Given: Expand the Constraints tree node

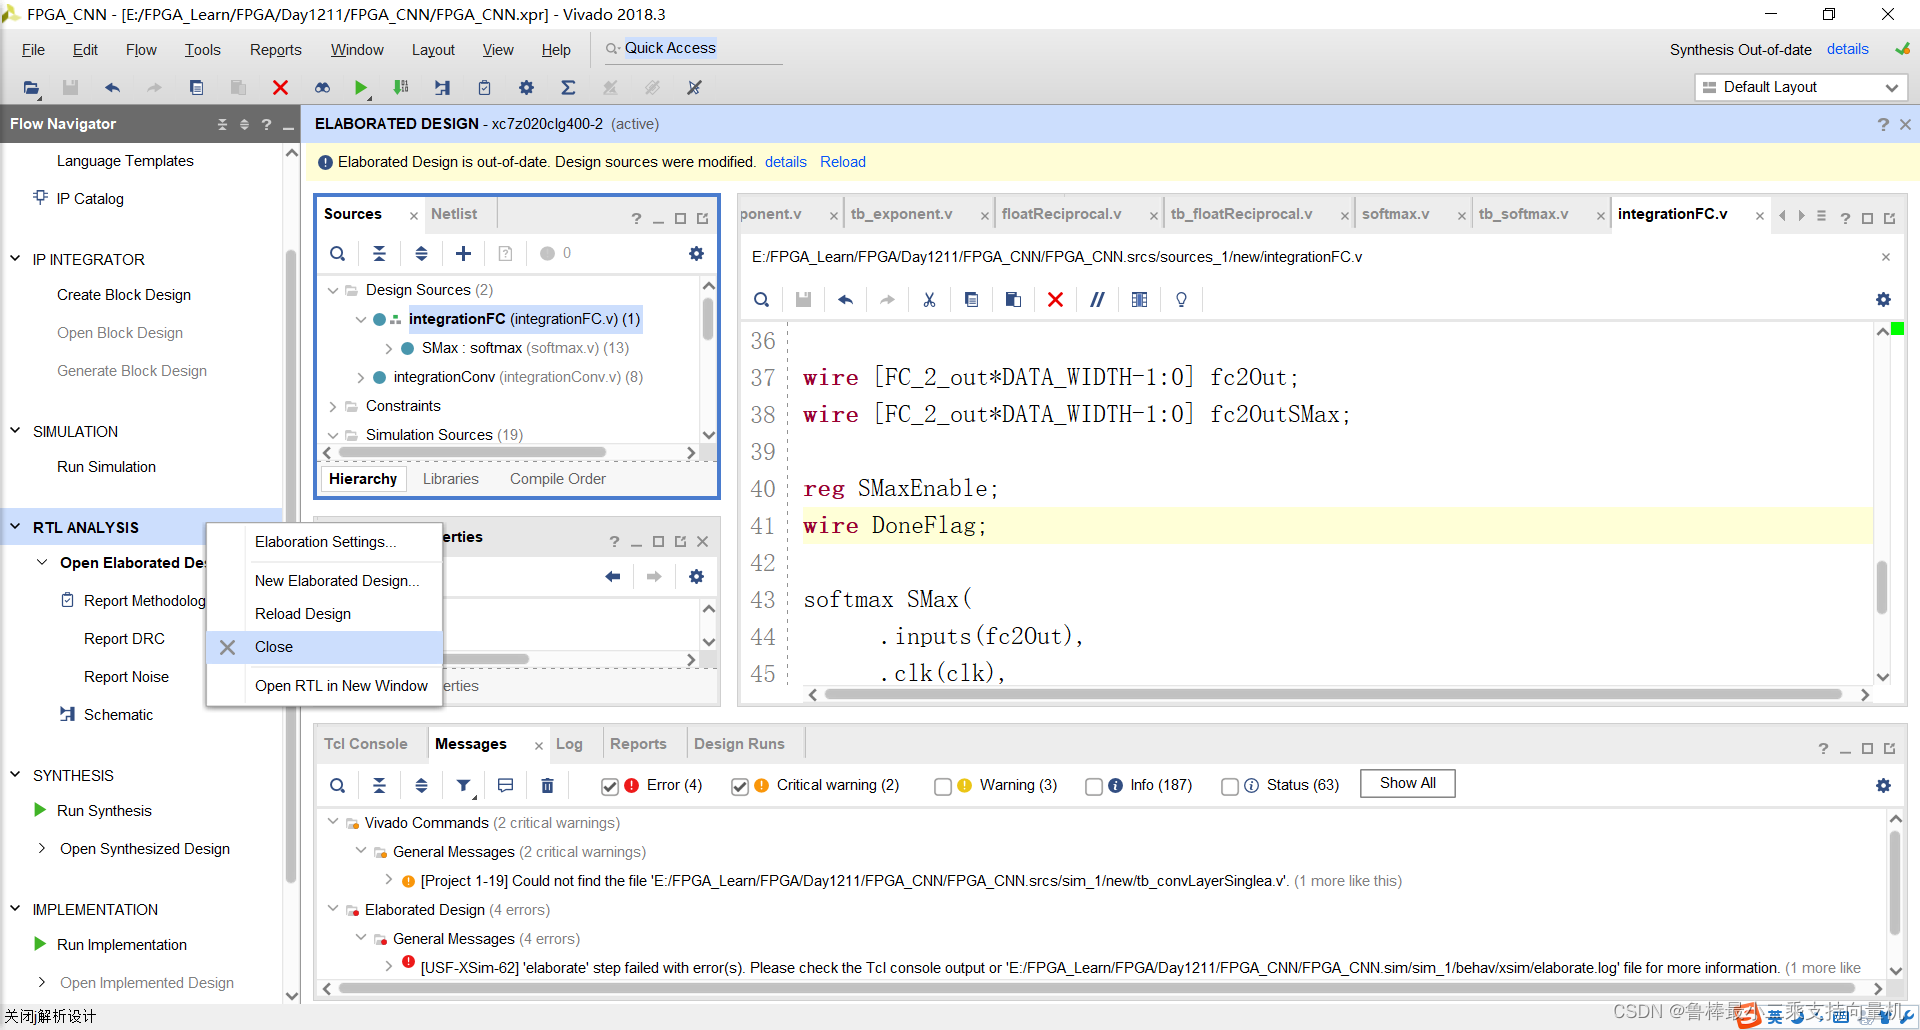Looking at the screenshot, I should click(333, 407).
